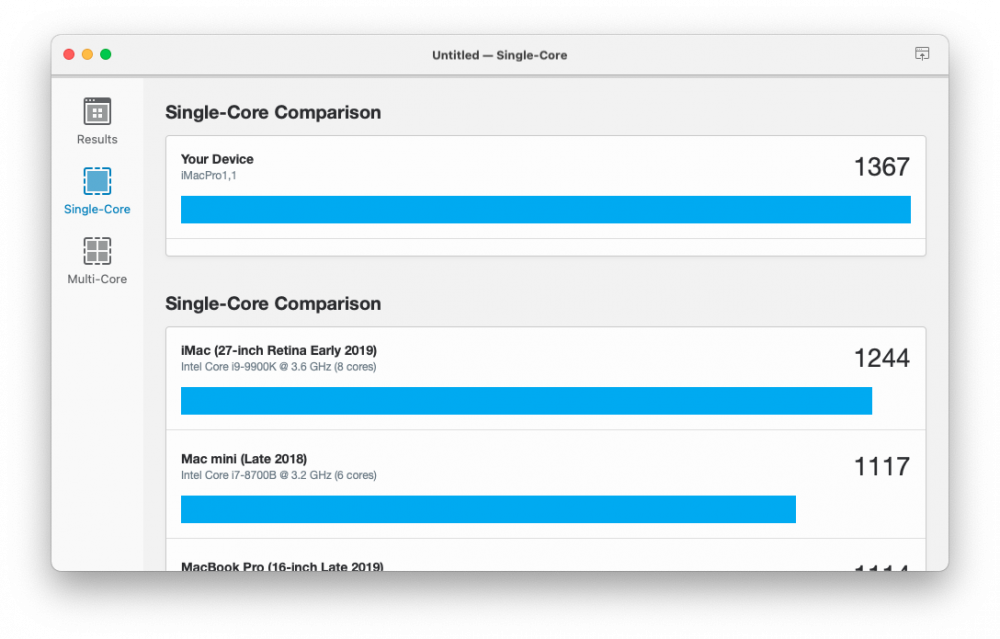Image resolution: width=1000 pixels, height=639 pixels.
Task: Click the yellow minimize window button
Action: 87,54
